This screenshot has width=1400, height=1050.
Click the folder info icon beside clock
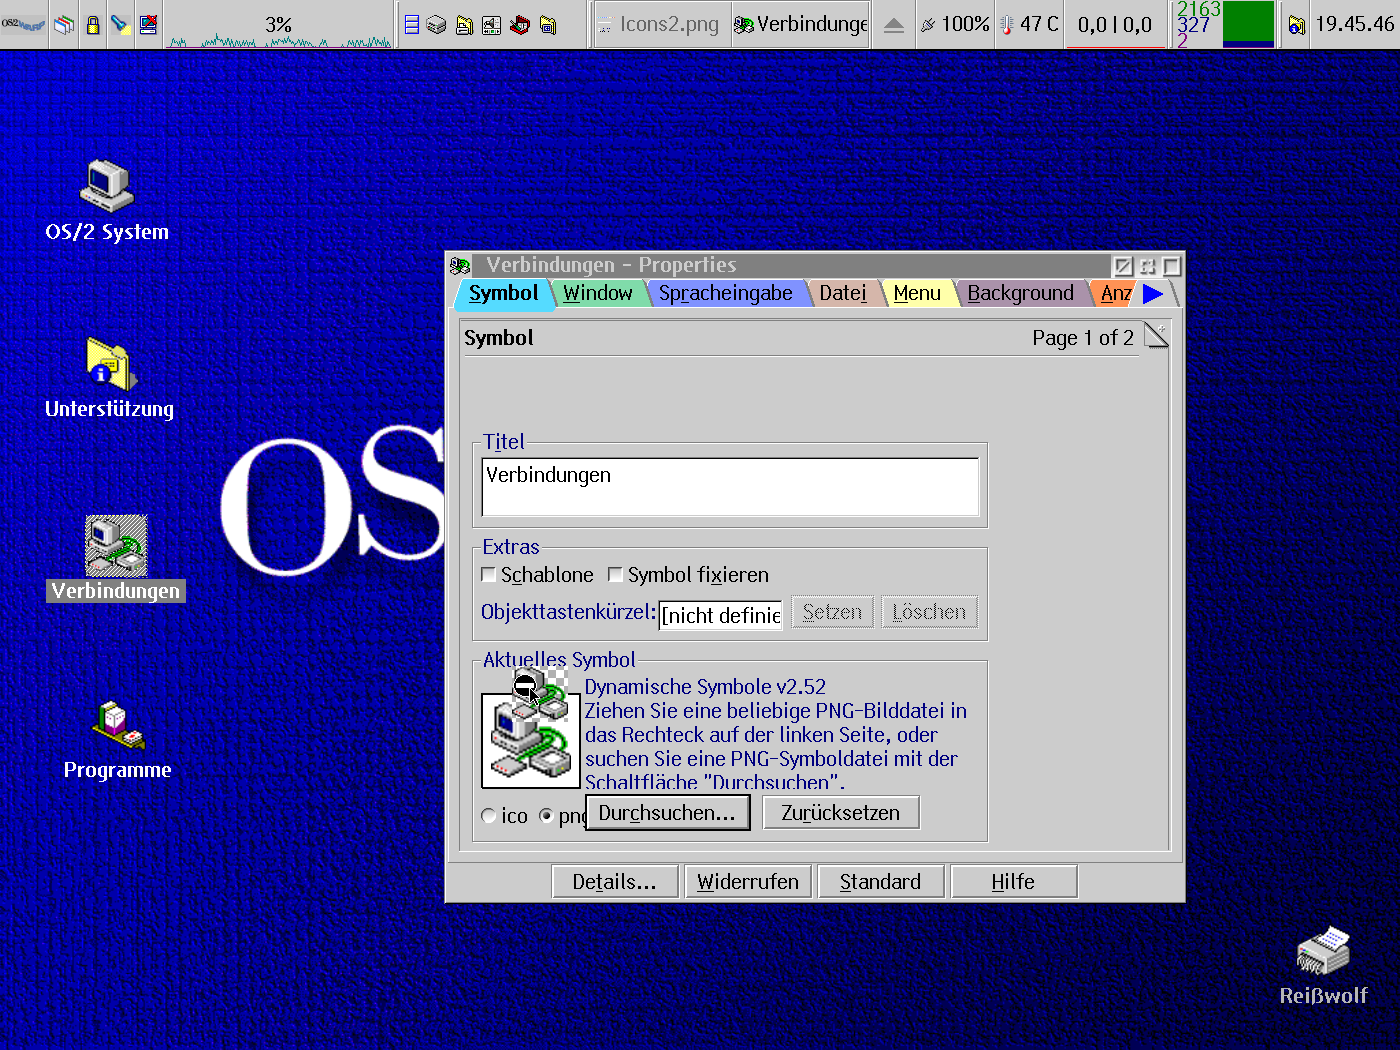(1296, 25)
